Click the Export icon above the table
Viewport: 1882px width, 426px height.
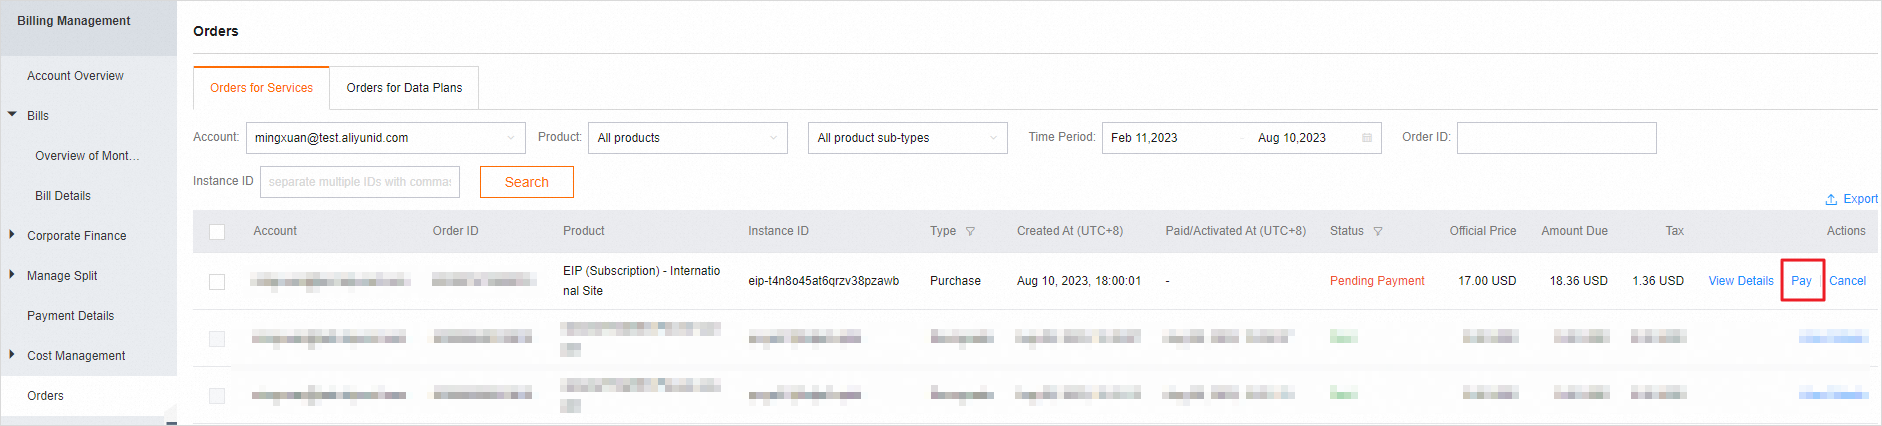pos(1831,199)
